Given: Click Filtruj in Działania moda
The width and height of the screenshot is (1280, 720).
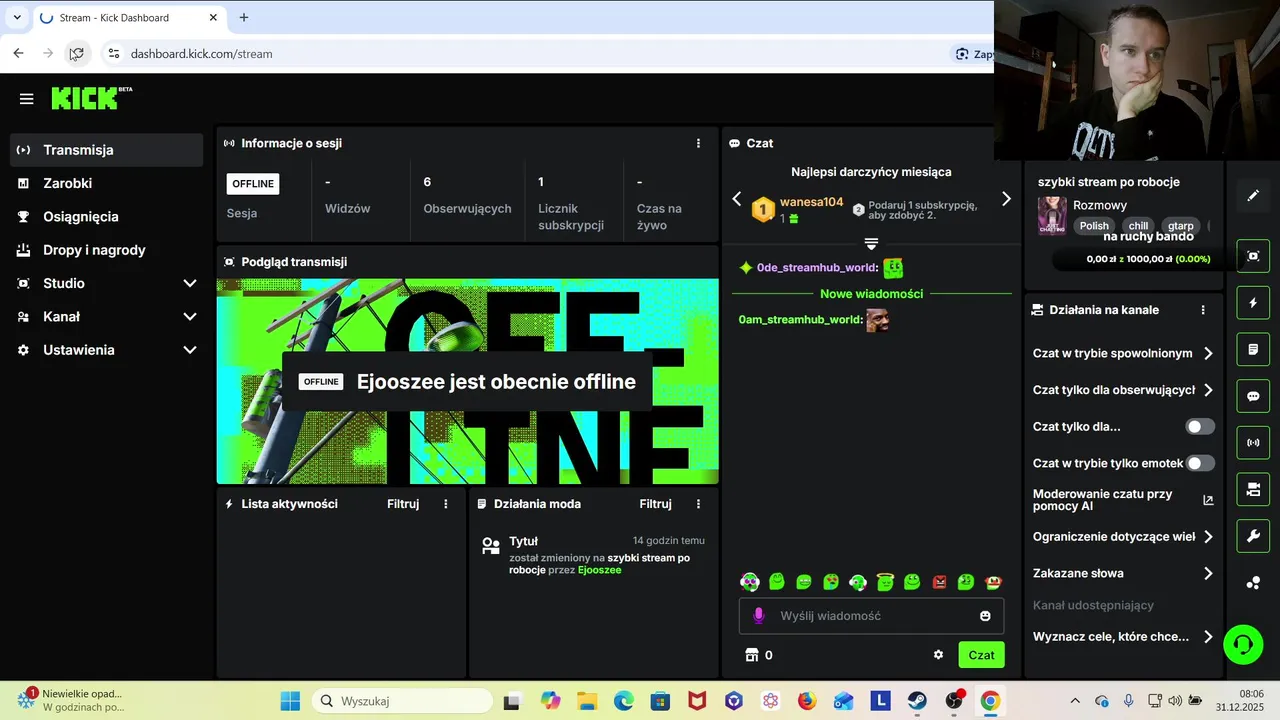Looking at the screenshot, I should pos(656,504).
